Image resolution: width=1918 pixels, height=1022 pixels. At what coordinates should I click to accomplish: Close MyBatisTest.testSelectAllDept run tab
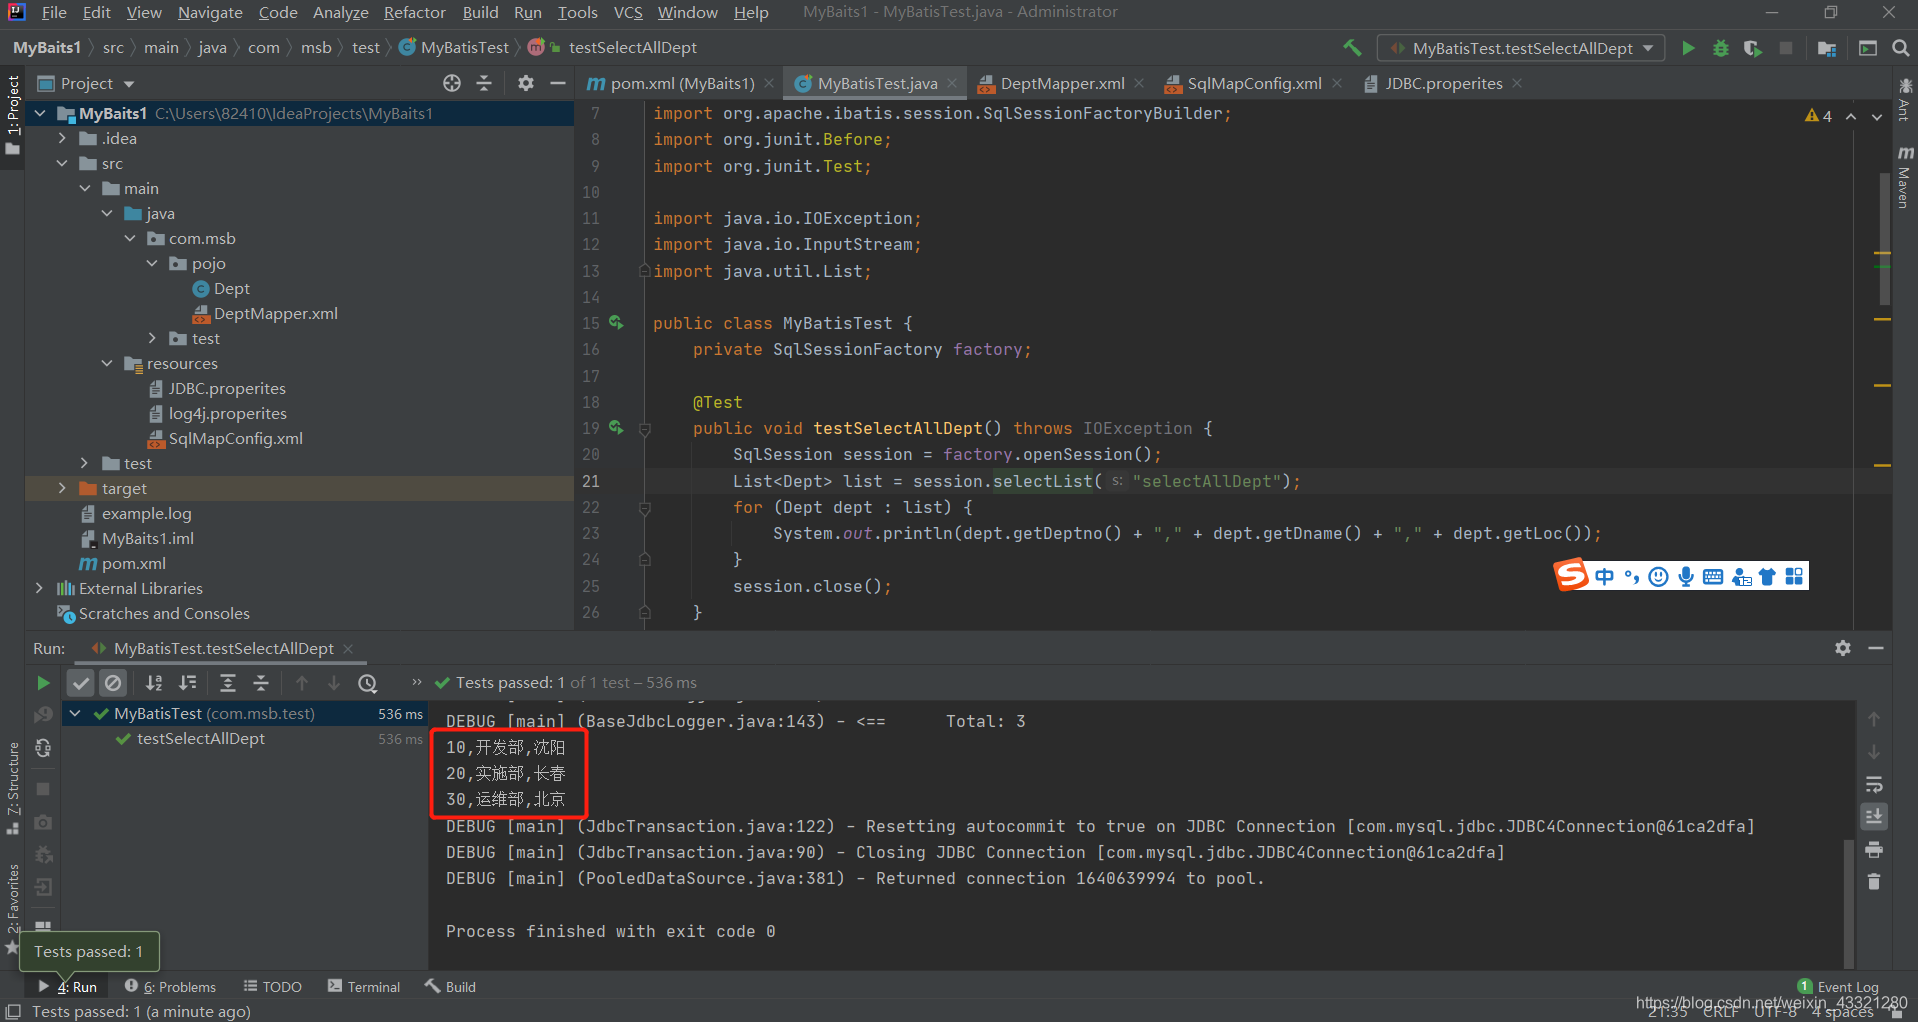(x=348, y=649)
